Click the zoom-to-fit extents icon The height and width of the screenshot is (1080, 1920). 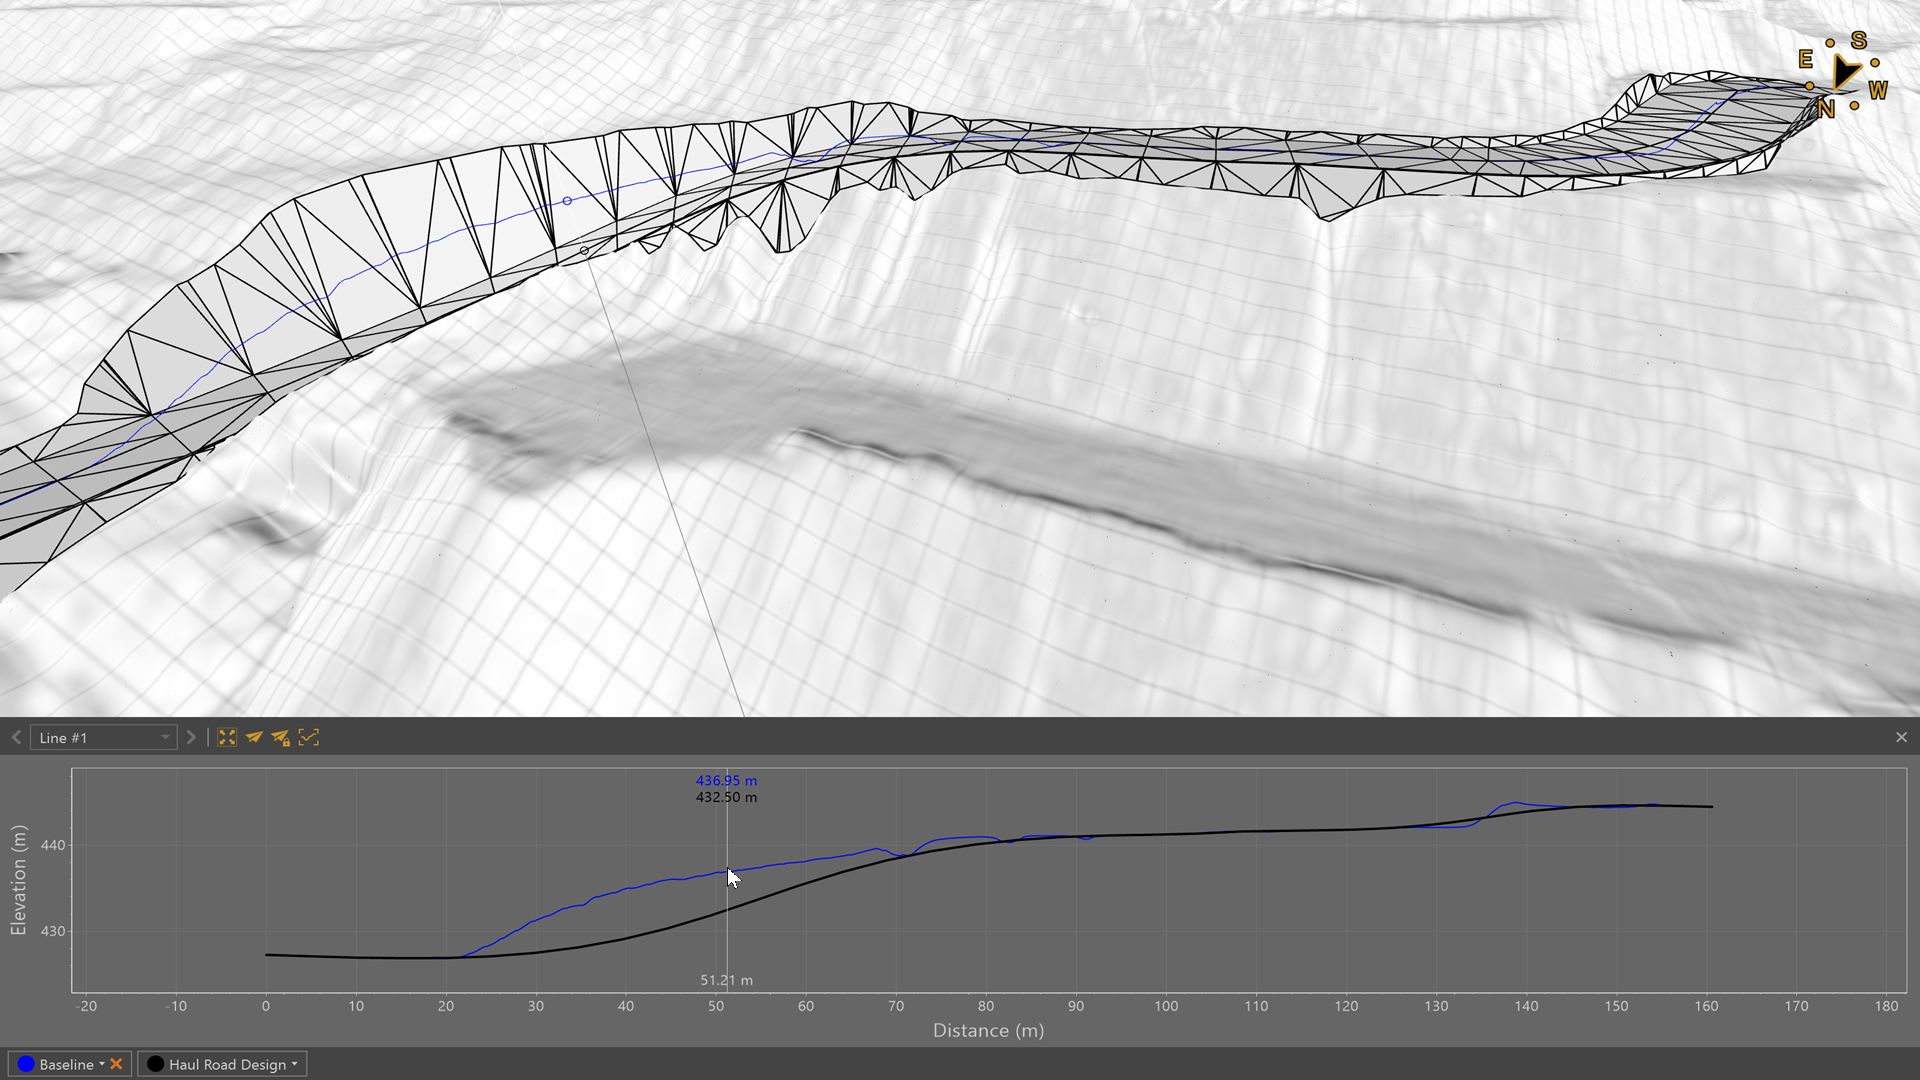[227, 737]
